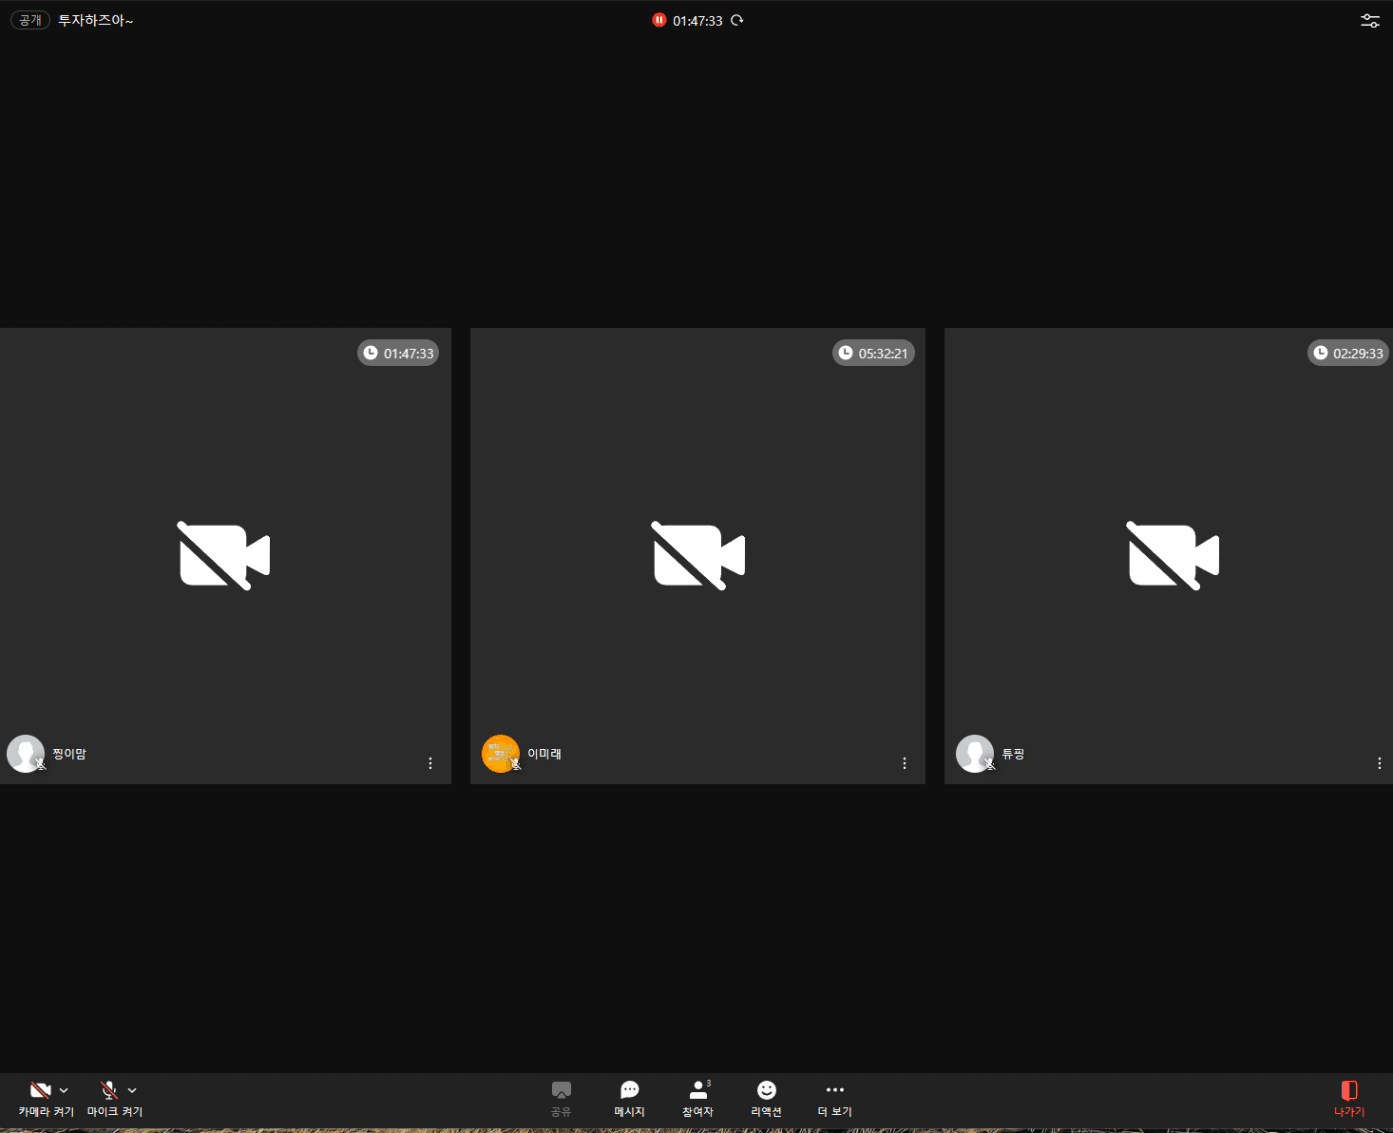Image resolution: width=1393 pixels, height=1133 pixels.
Task: Expand microphone options chevron
Action: tap(132, 1090)
